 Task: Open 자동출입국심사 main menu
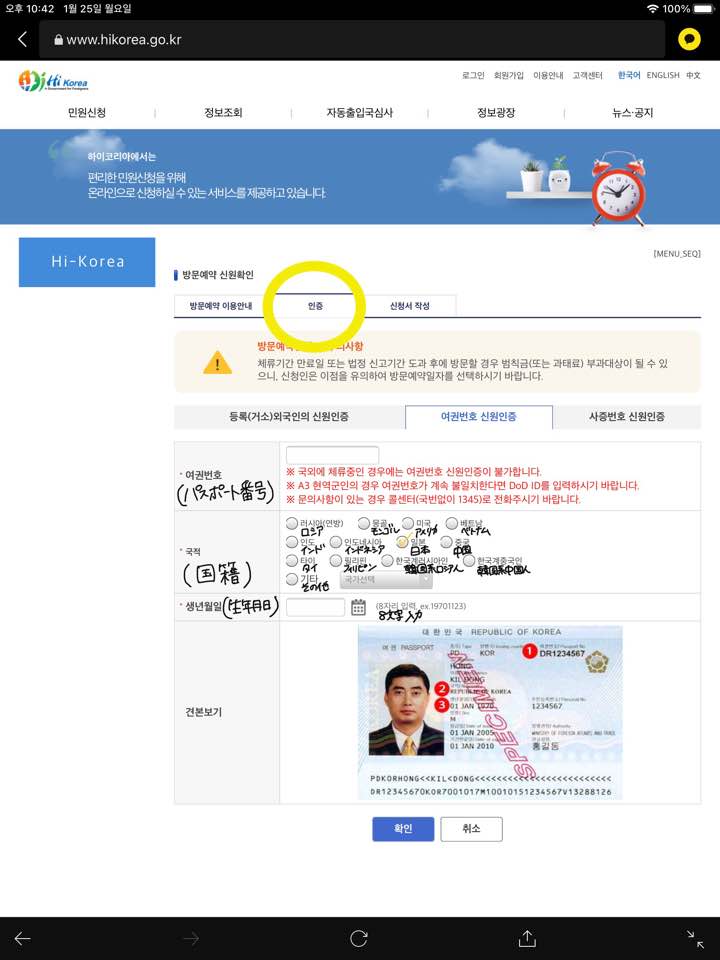pos(359,113)
